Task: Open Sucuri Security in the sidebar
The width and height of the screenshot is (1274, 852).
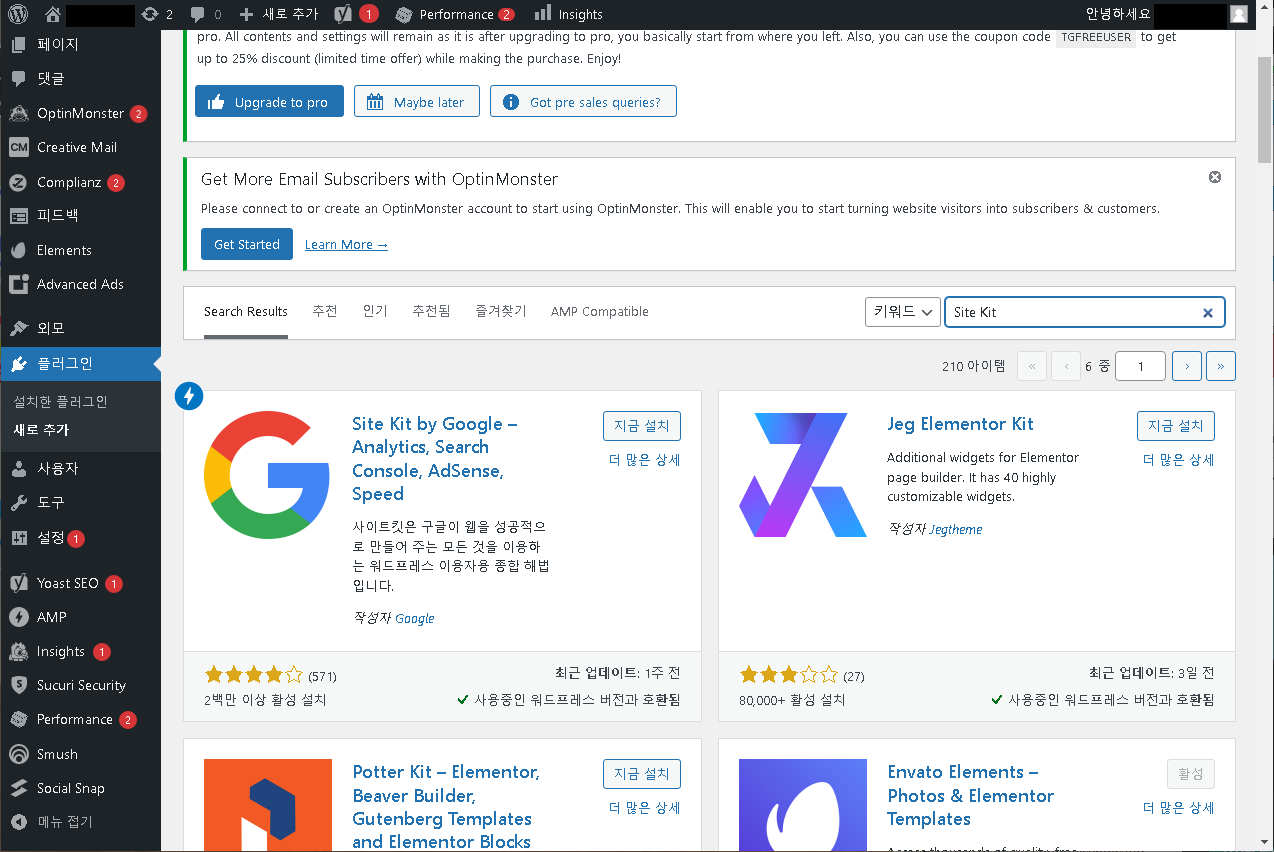Action: point(80,685)
